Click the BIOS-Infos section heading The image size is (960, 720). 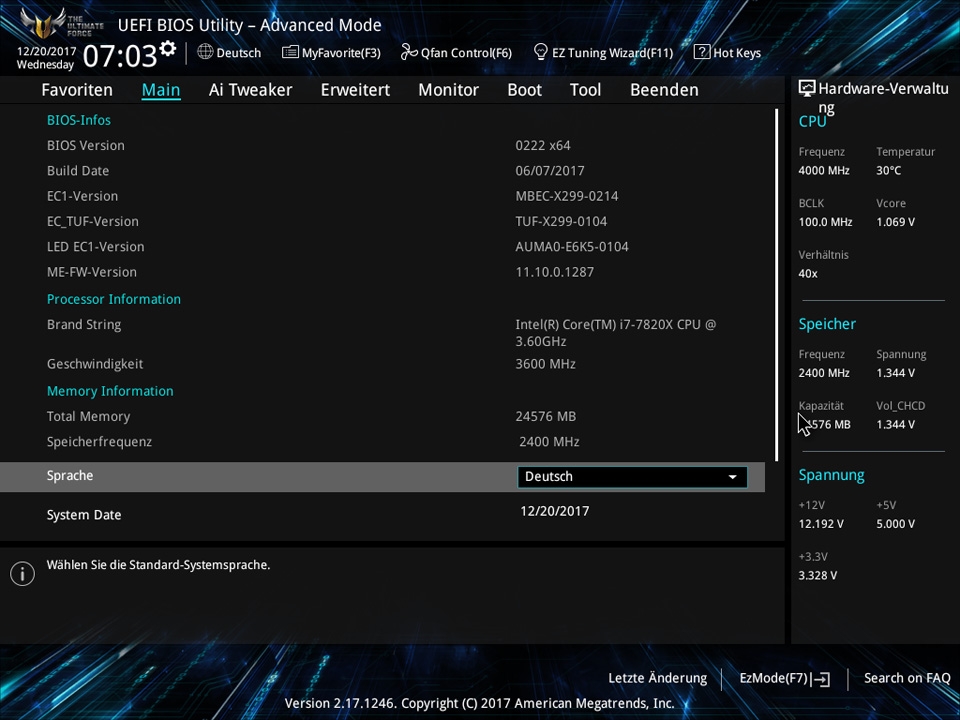point(79,120)
